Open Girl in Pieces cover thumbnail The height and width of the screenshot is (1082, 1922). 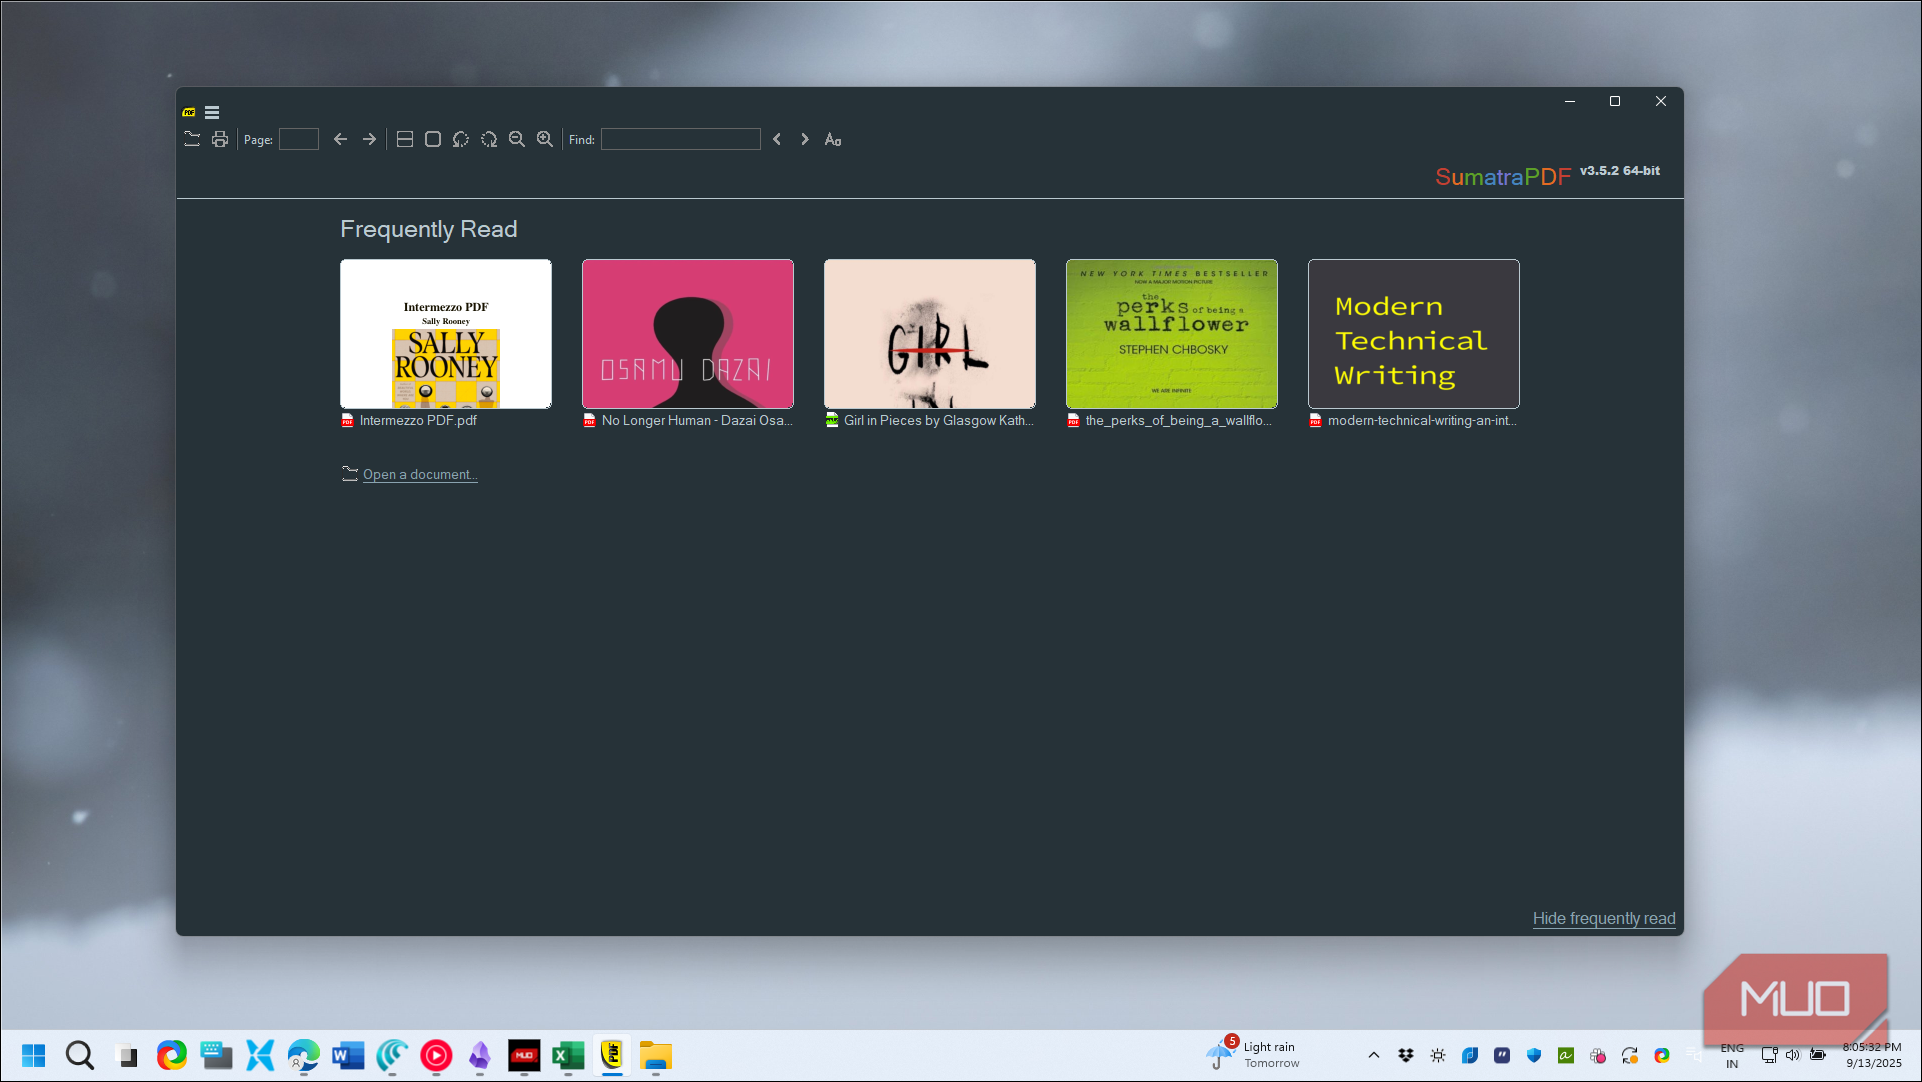pos(930,334)
